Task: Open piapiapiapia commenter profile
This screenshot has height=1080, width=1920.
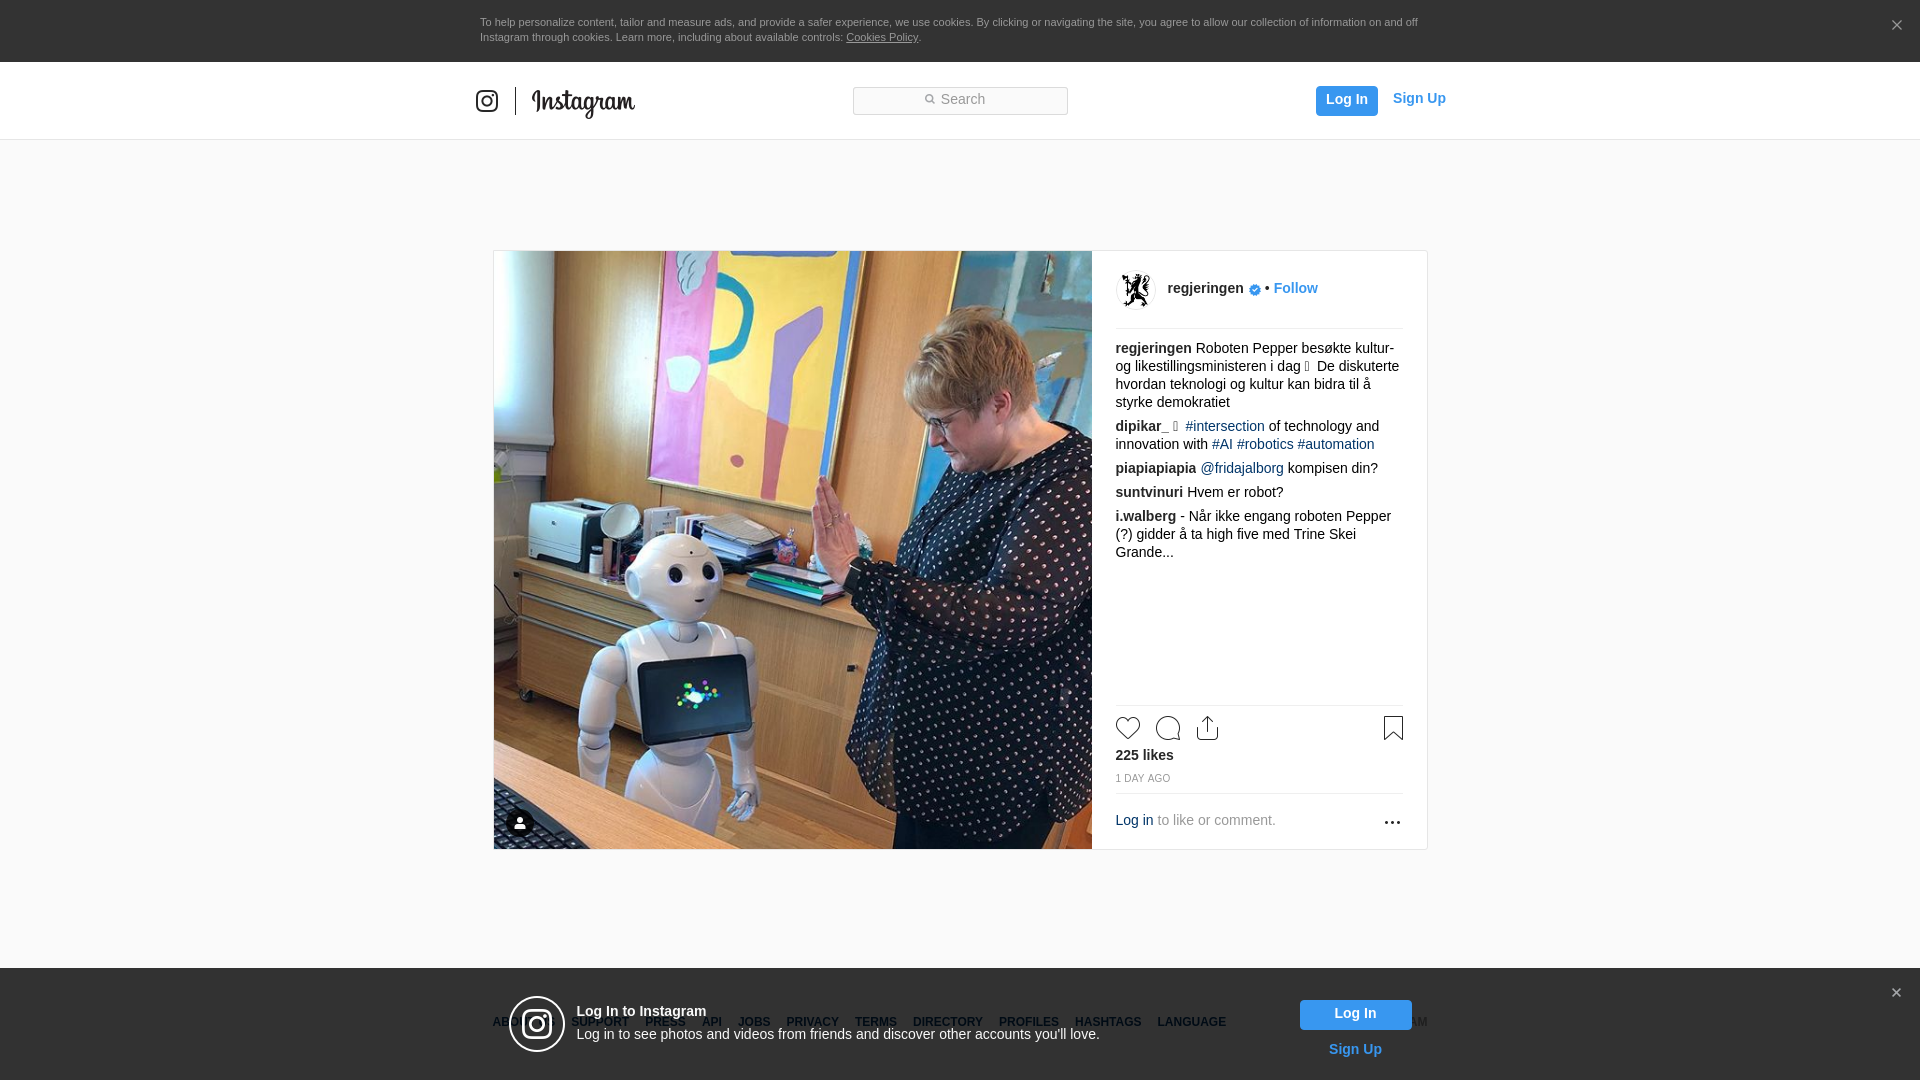Action: (x=1156, y=468)
